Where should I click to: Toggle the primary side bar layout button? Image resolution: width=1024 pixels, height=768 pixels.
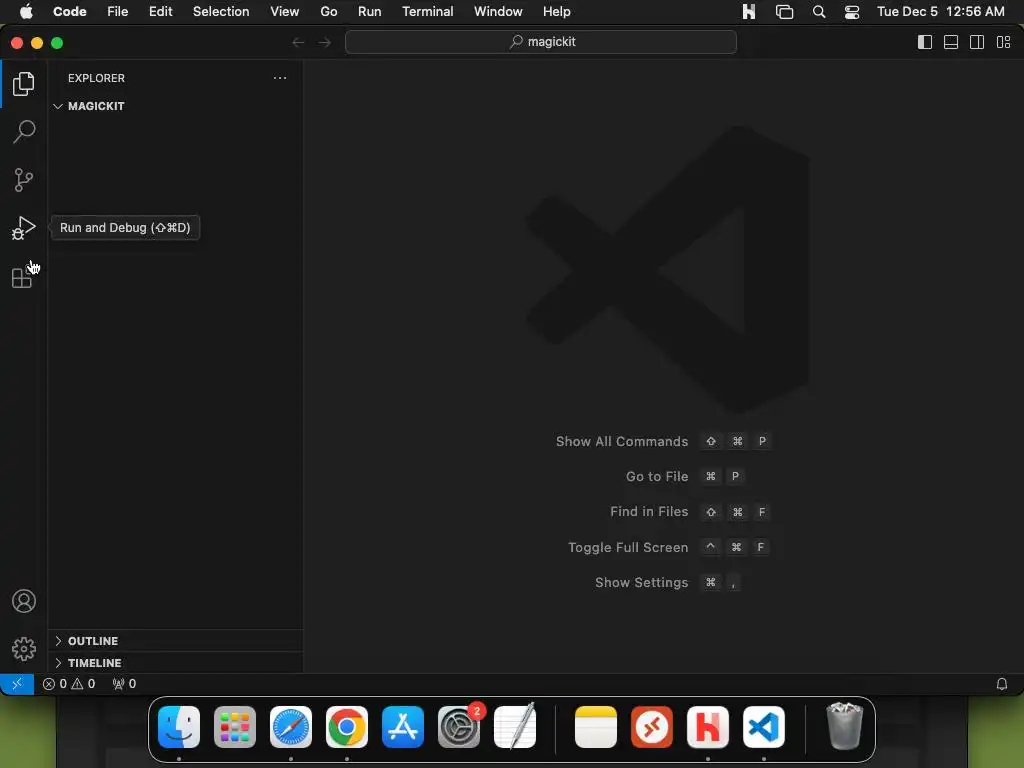point(925,42)
